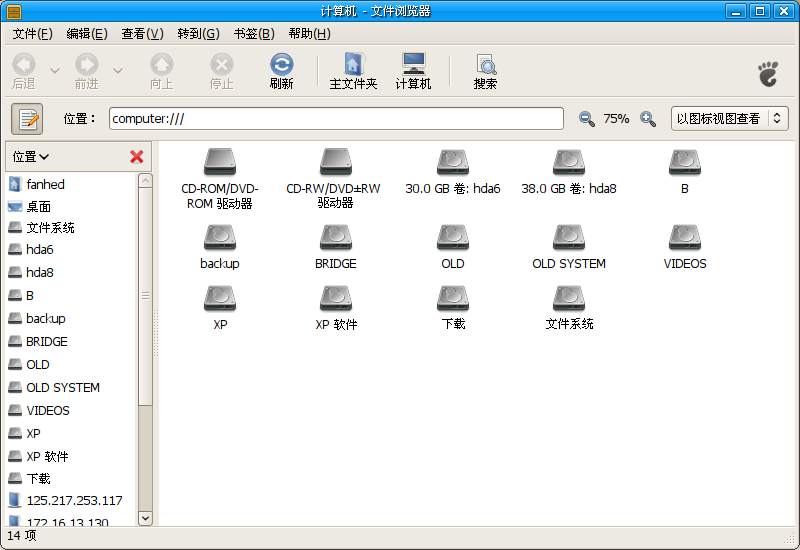800x550 pixels.
Task: Click the sidebar scrollbar up arrow
Action: pyautogui.click(x=145, y=181)
